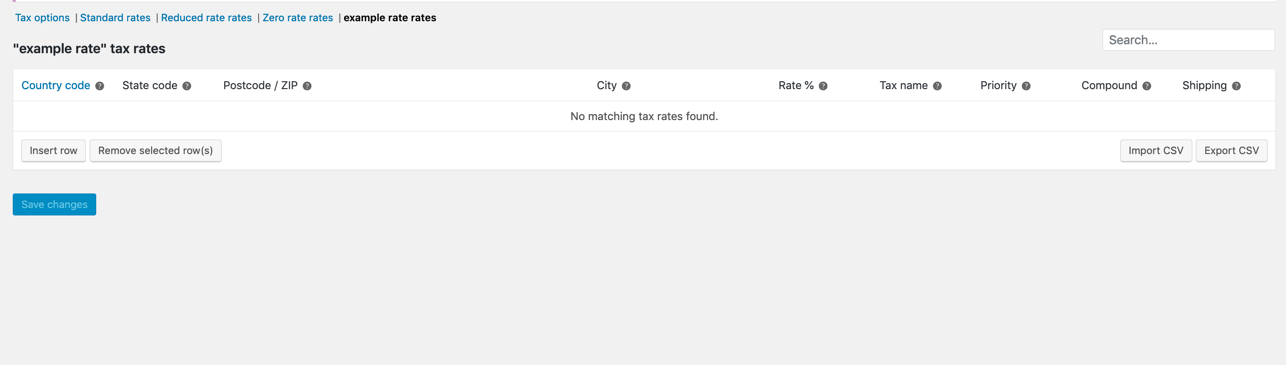Click help icon beside Tax name
This screenshot has width=1286, height=365.
(937, 86)
